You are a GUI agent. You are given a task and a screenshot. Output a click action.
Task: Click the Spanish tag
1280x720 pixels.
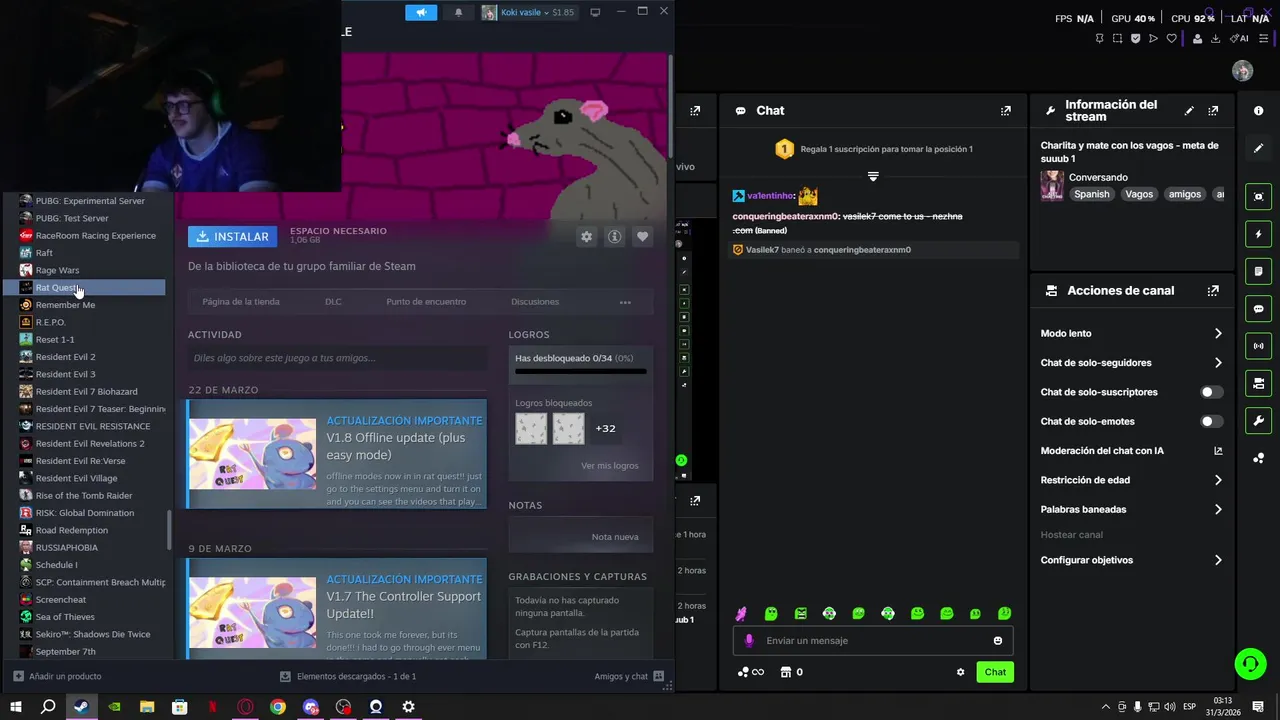coord(1092,194)
